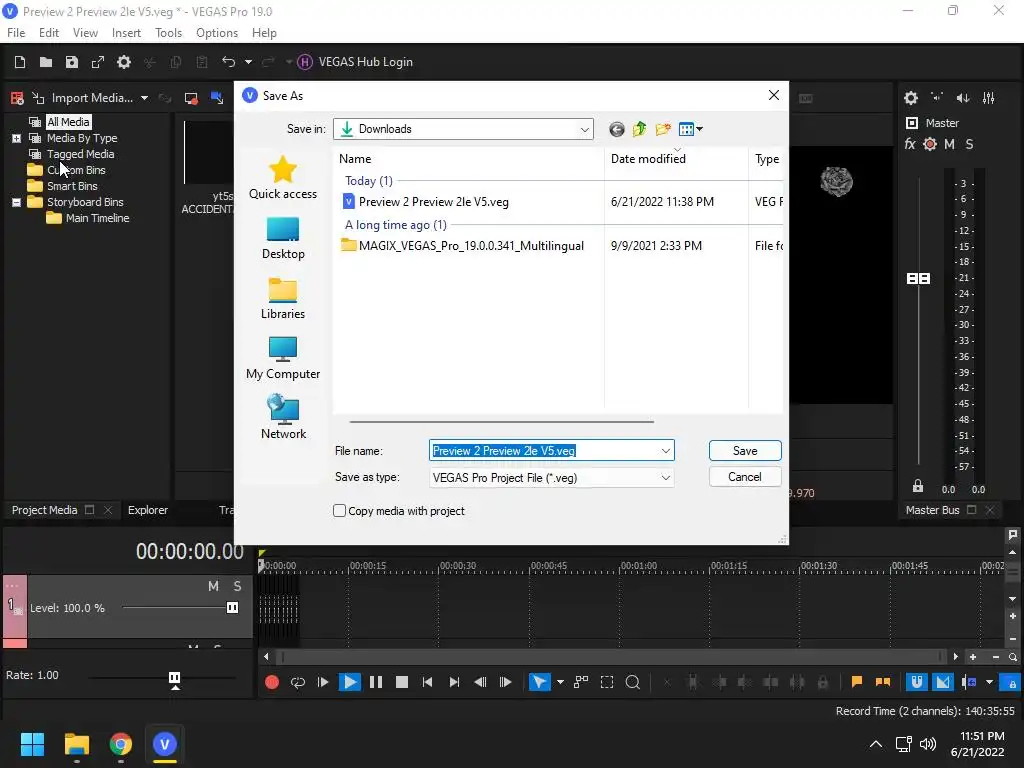Image resolution: width=1024 pixels, height=768 pixels.
Task: Go to Desktop location
Action: 283,238
